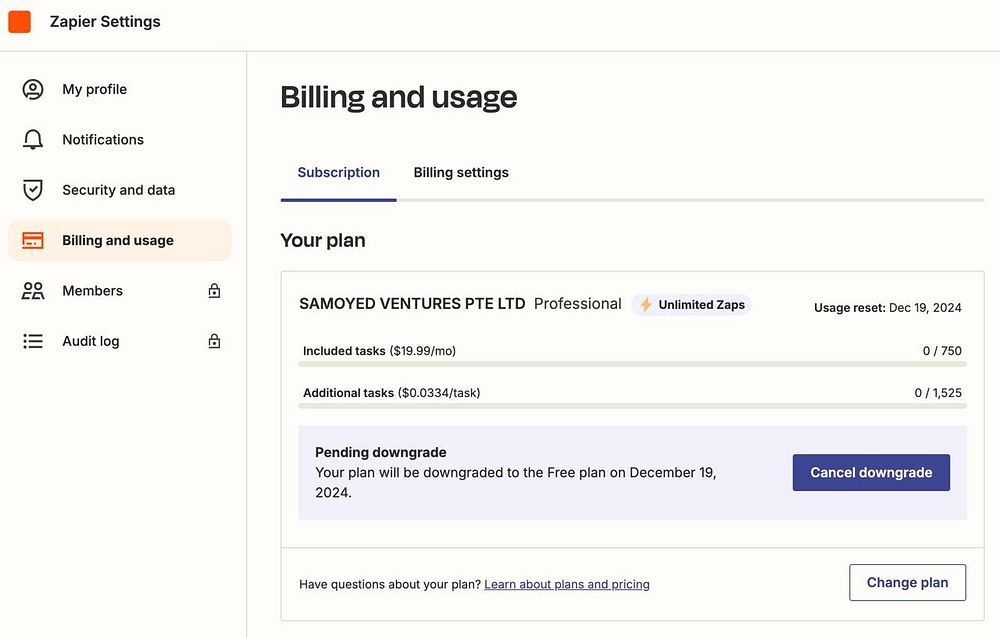Viewport: 1000px width, 638px height.
Task: Click the Zapier Settings header title
Action: (x=105, y=21)
